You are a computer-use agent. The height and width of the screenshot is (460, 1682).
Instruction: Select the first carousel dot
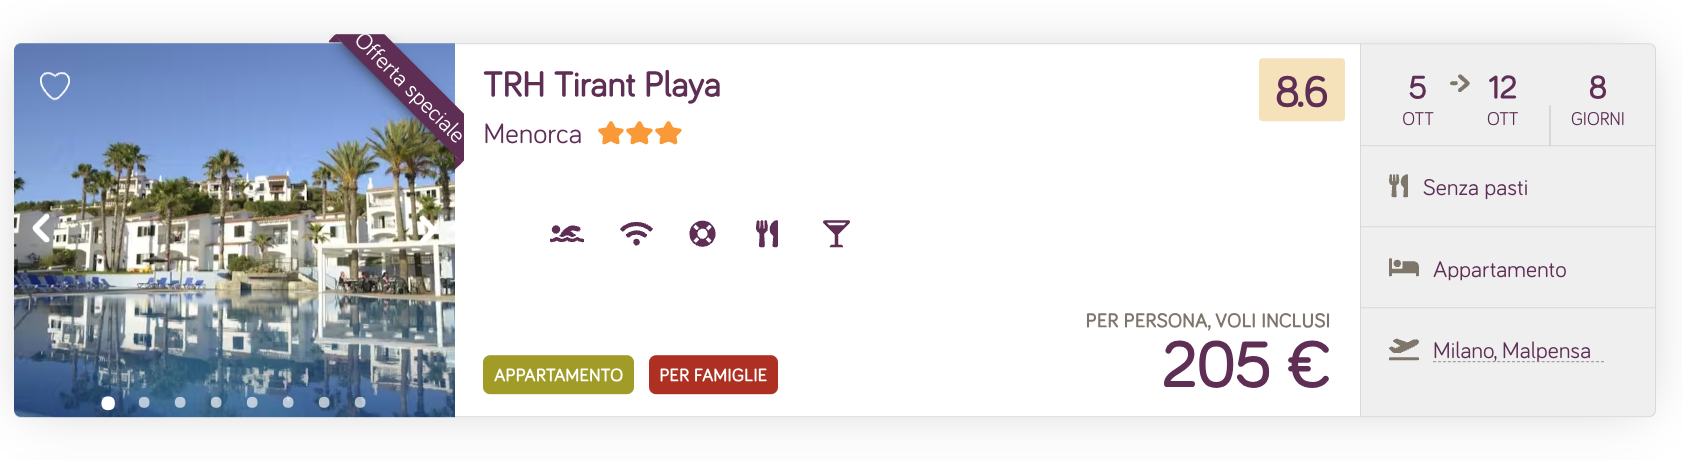click(x=108, y=403)
